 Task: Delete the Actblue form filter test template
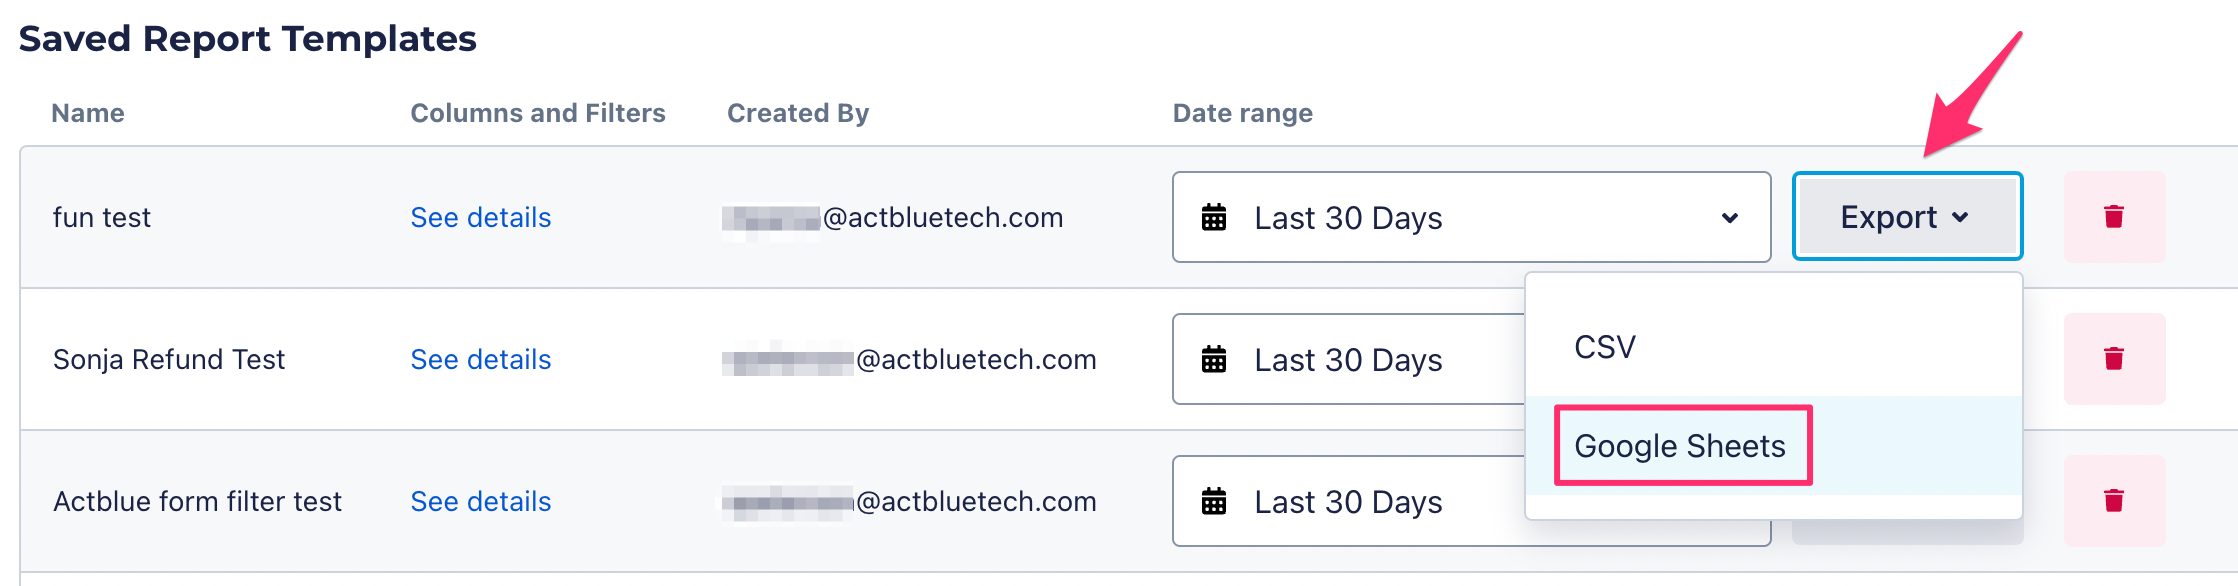pos(2114,501)
